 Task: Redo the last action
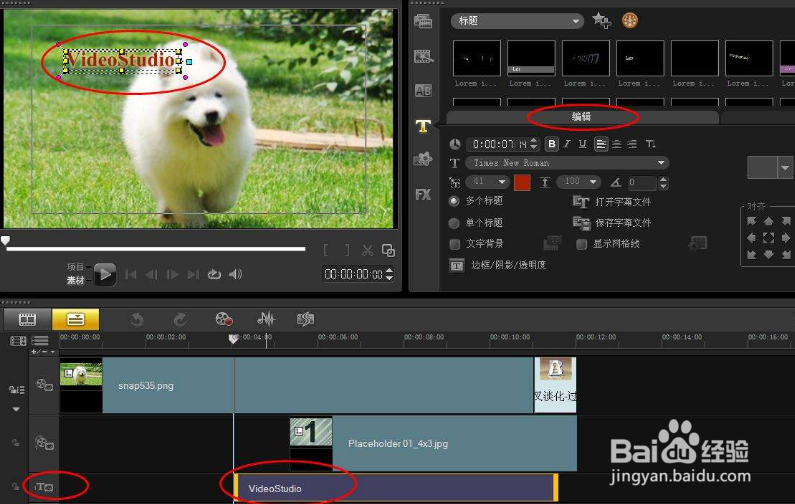(180, 319)
